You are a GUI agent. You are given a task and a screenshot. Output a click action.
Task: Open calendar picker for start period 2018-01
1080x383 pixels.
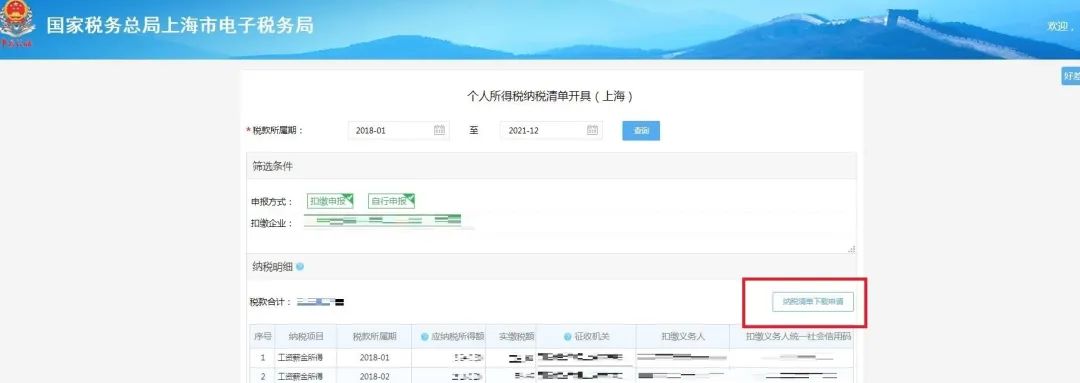tap(439, 130)
